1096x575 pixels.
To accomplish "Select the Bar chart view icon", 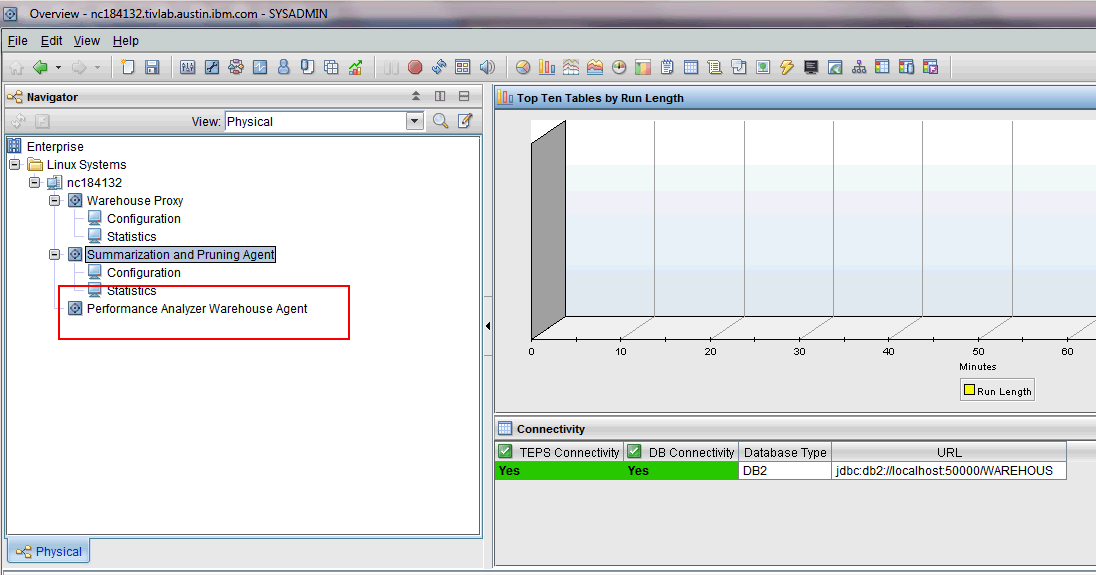I will tap(547, 67).
